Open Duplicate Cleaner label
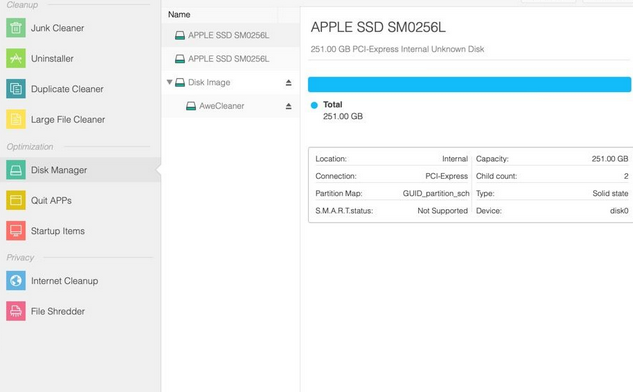Image resolution: width=633 pixels, height=392 pixels. pos(67,89)
